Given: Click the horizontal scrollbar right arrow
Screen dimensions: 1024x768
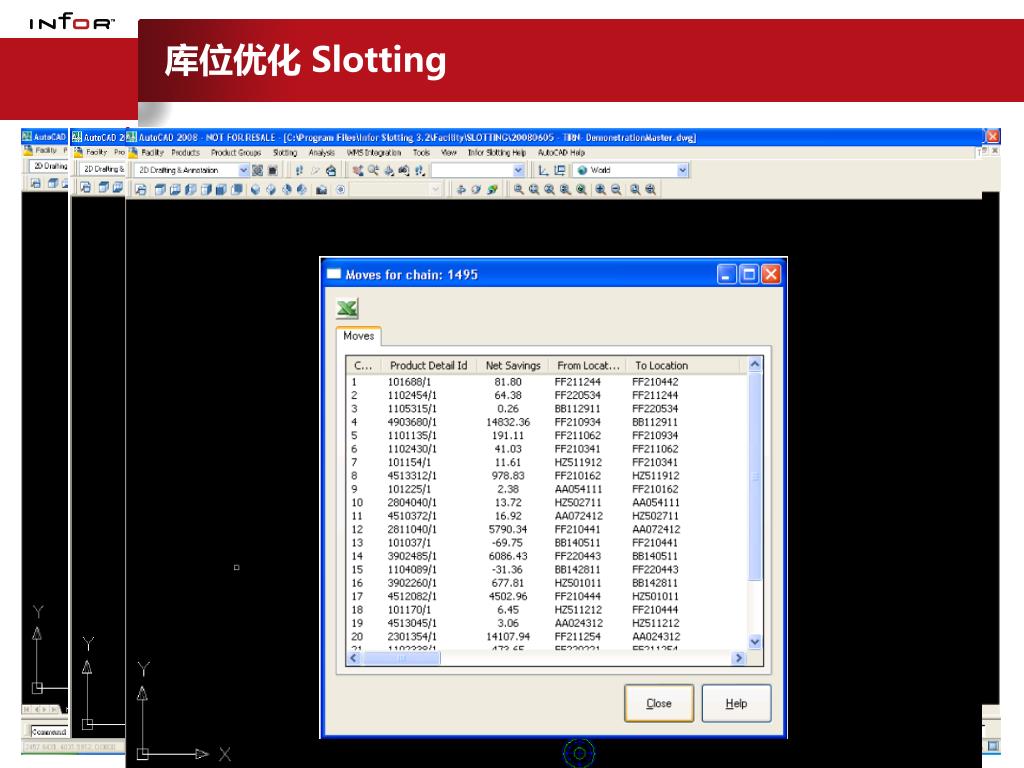Looking at the screenshot, I should tap(739, 658).
